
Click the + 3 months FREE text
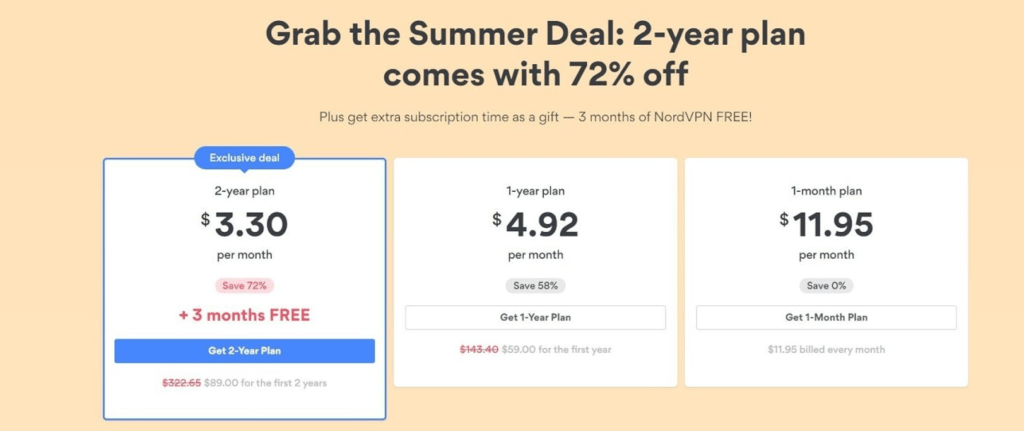(x=244, y=316)
